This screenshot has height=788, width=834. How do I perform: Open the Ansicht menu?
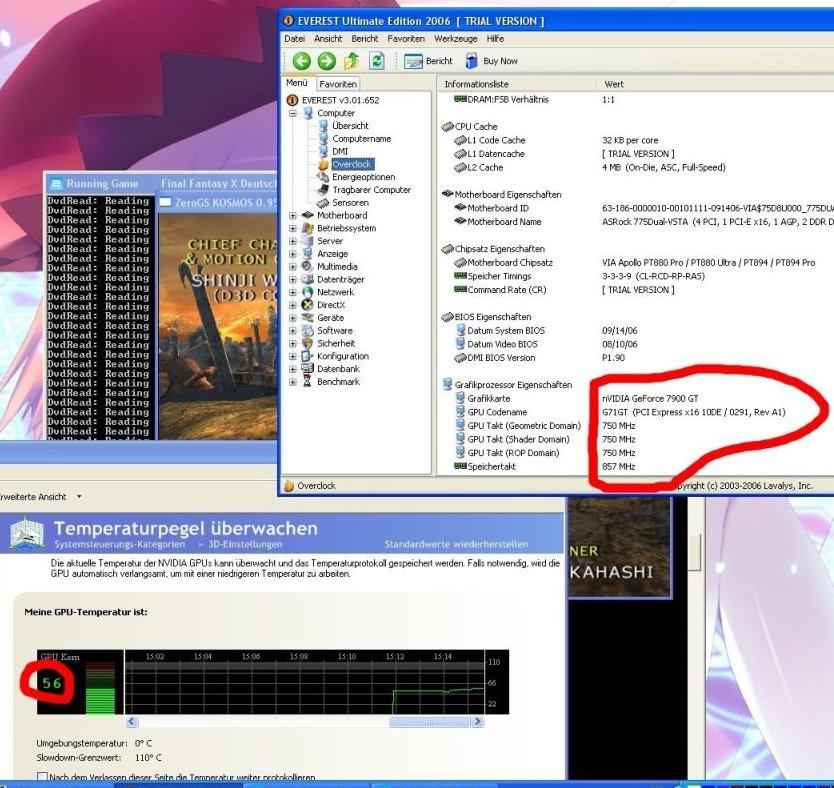(x=328, y=39)
